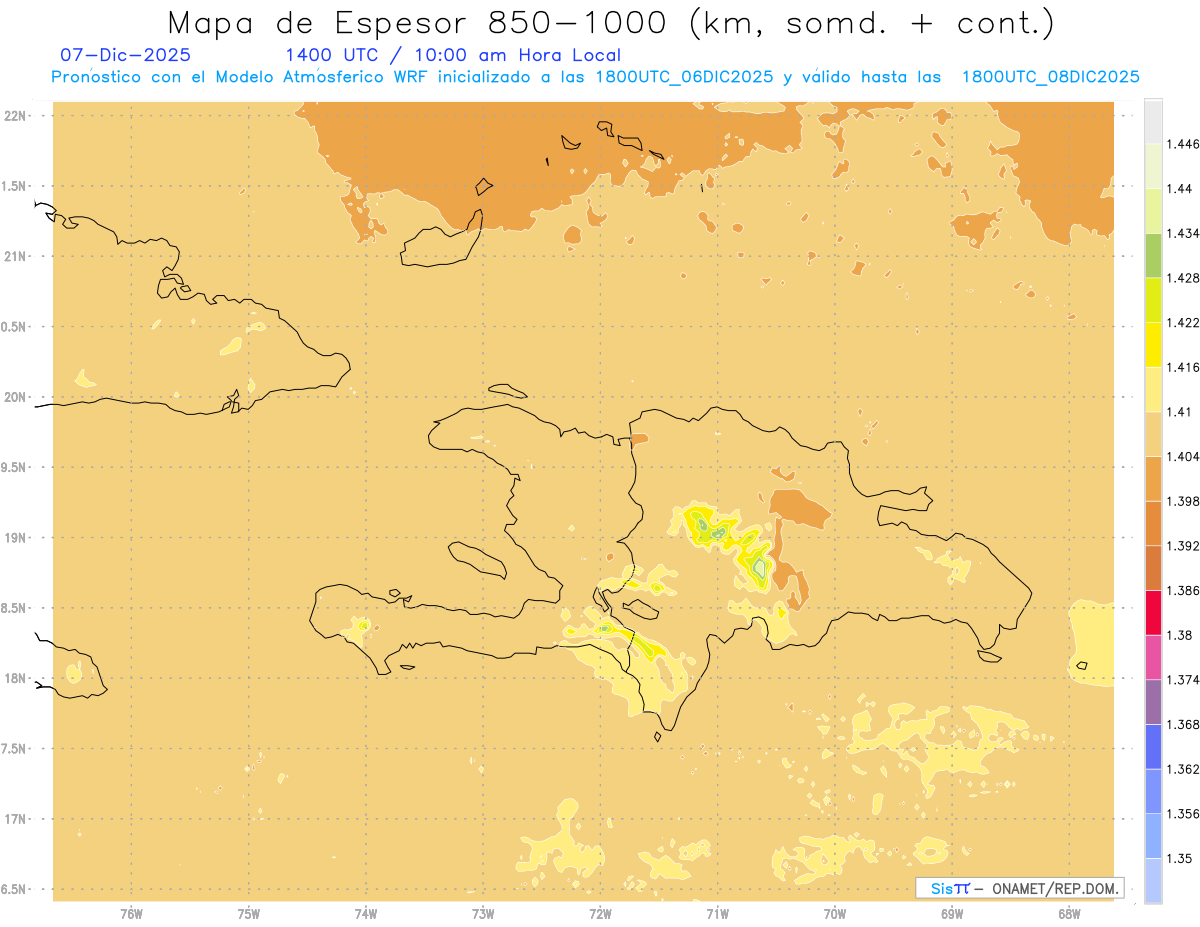Click the '17N' latitude label

pos(16,819)
